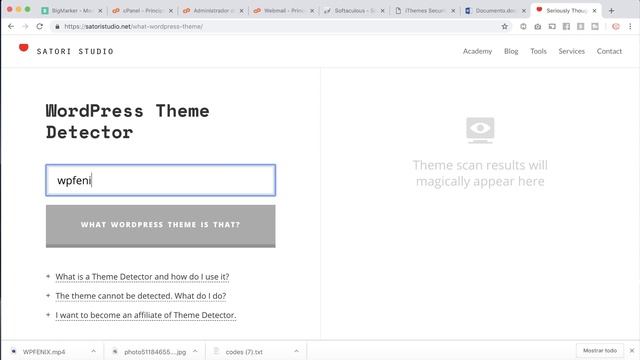Click Mostrar todo downloads button

coord(600,351)
